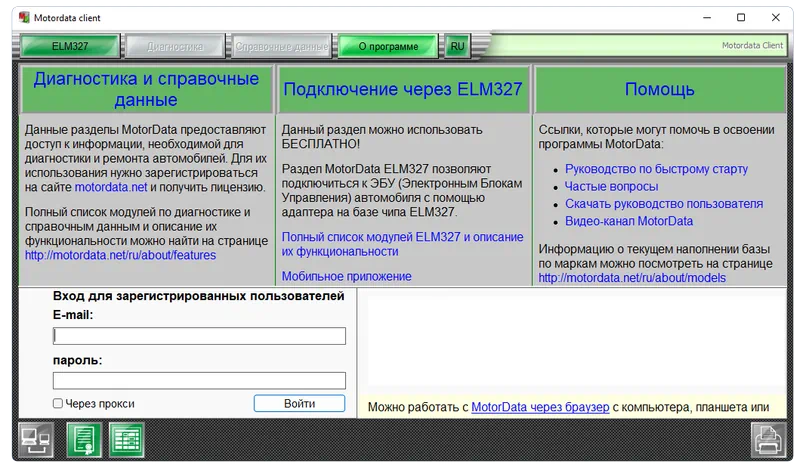
Task: Open the Мобильное приложение link
Action: [346, 276]
